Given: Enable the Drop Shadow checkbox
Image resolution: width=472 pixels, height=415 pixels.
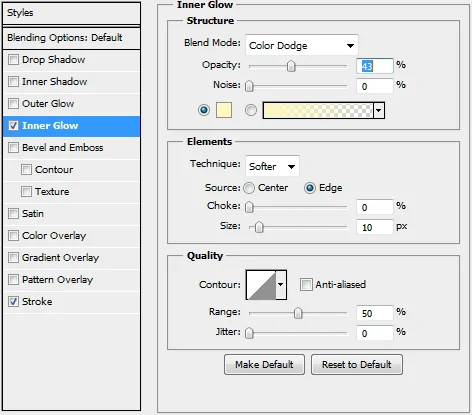Looking at the screenshot, I should pyautogui.click(x=13, y=60).
